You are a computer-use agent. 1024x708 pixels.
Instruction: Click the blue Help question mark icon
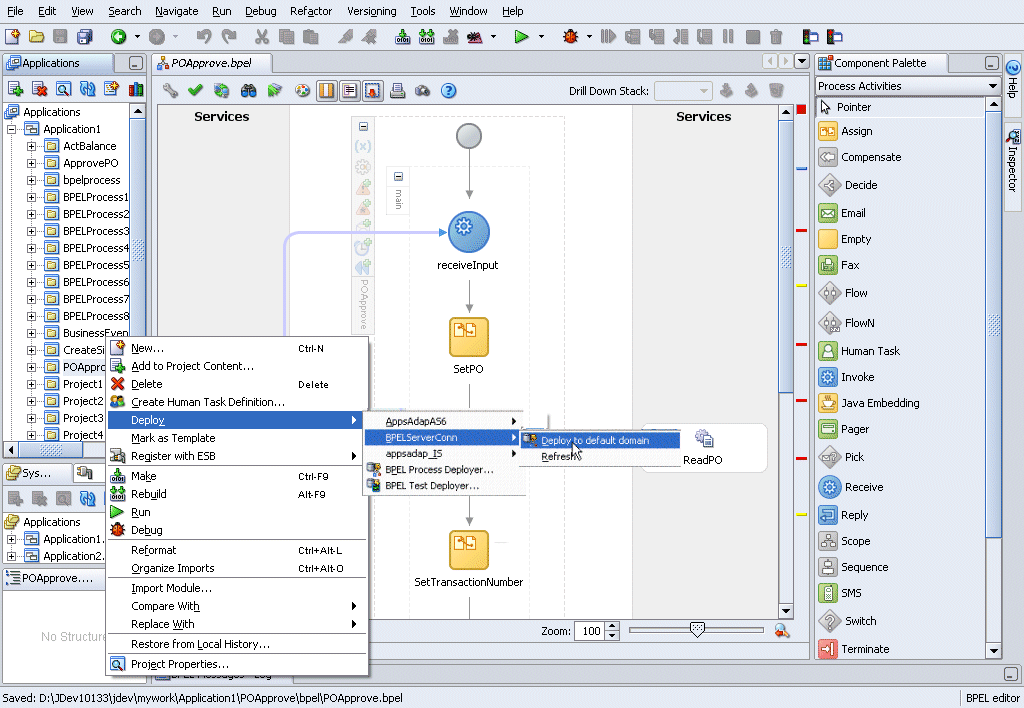(x=449, y=91)
